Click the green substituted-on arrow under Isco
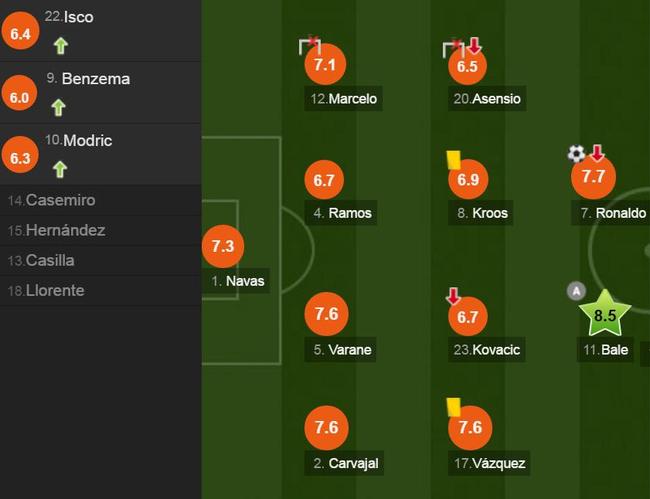Viewport: 650px width, 499px height. click(61, 46)
